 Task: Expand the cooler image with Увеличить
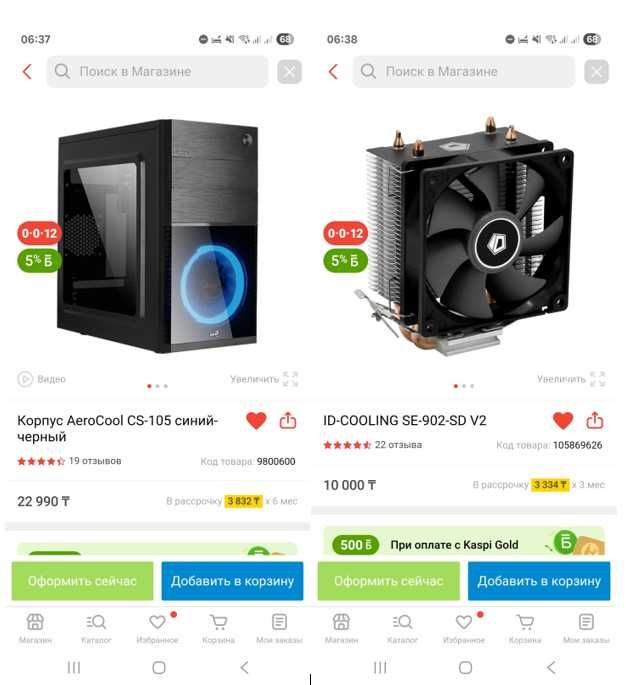571,379
